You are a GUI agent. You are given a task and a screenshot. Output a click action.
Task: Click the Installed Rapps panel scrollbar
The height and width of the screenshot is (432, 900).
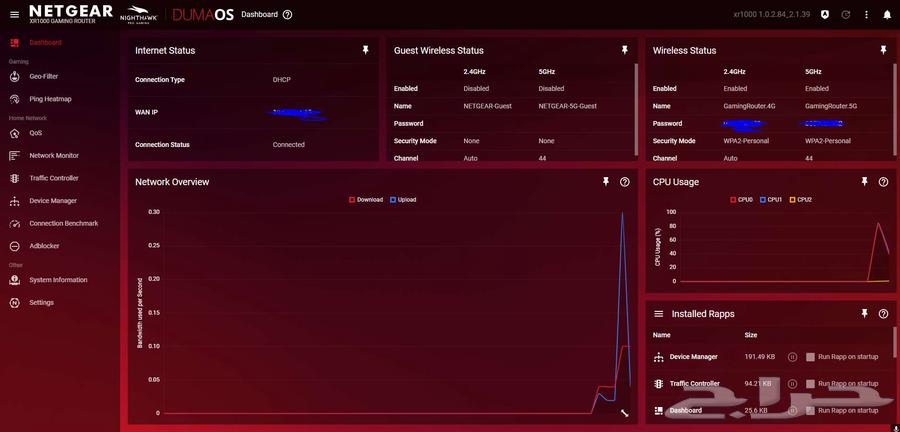(x=895, y=344)
